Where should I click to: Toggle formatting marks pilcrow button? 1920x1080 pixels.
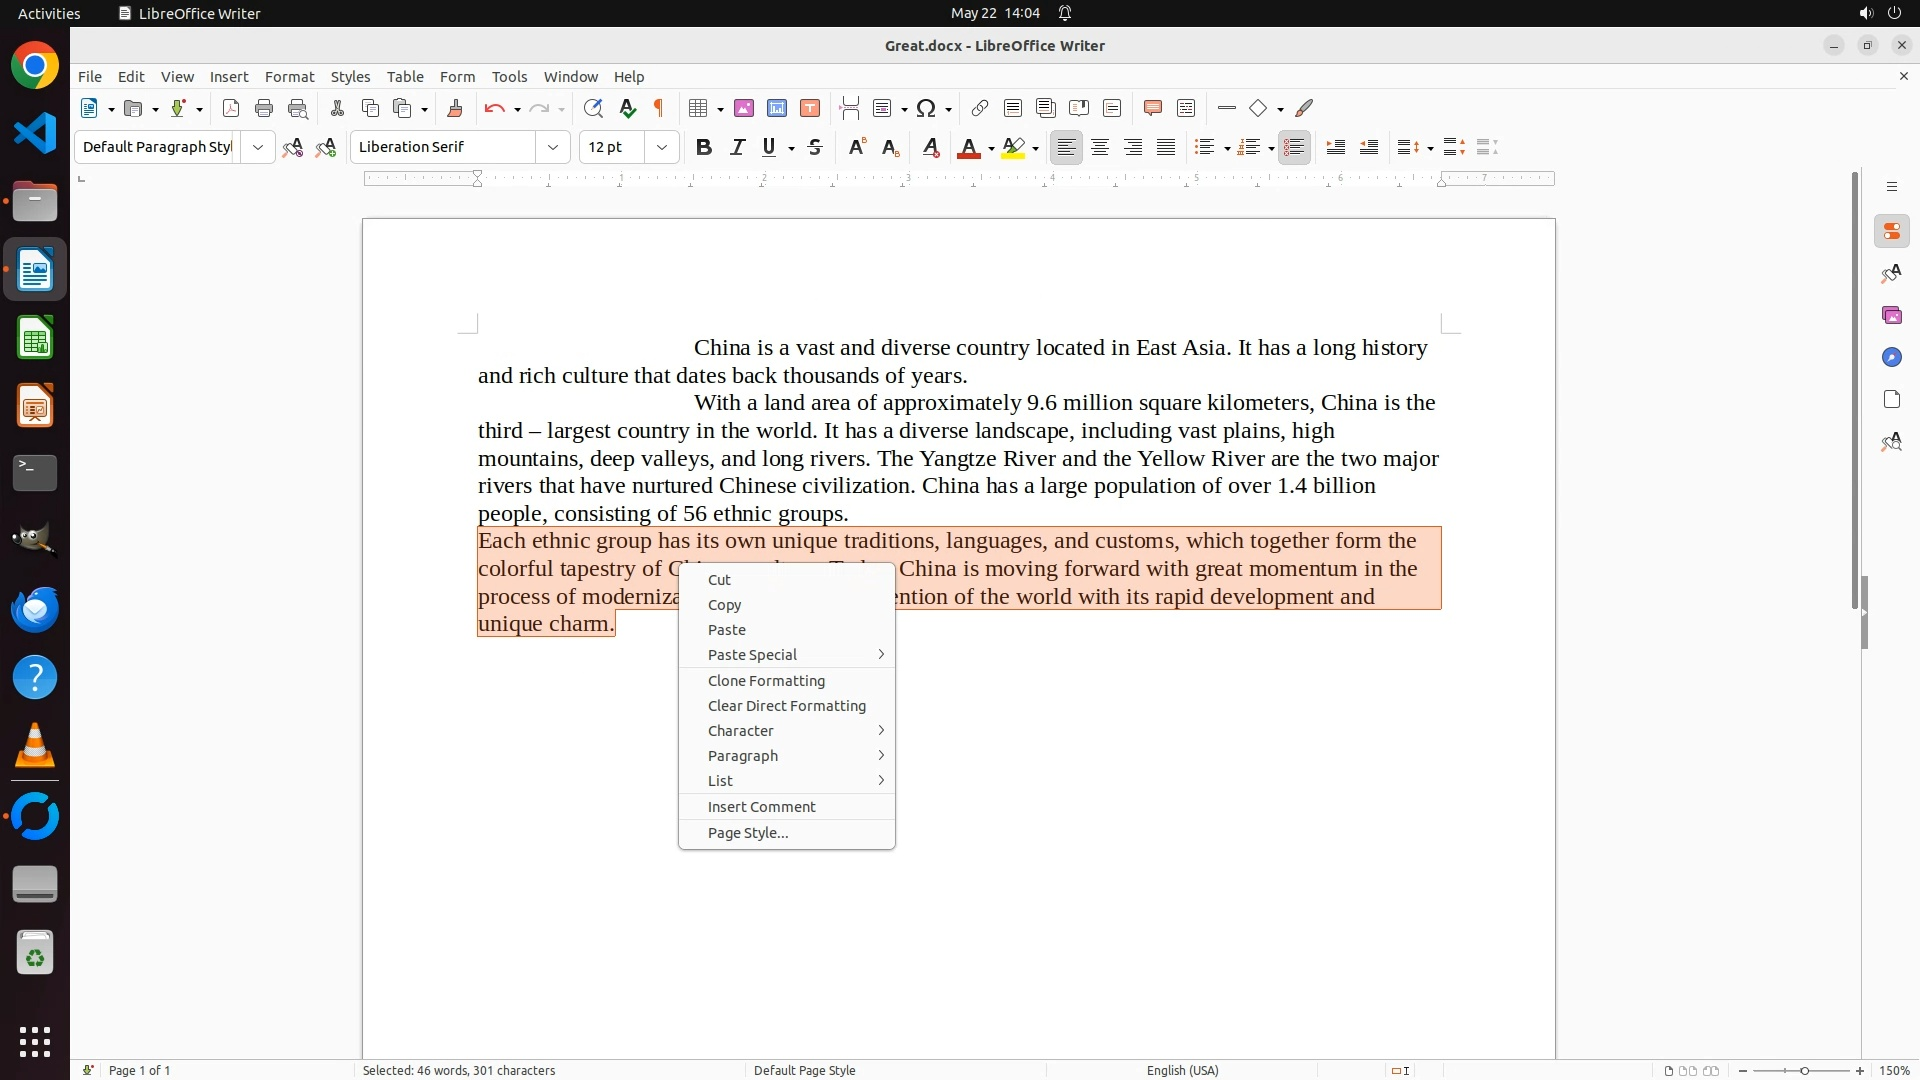(659, 108)
